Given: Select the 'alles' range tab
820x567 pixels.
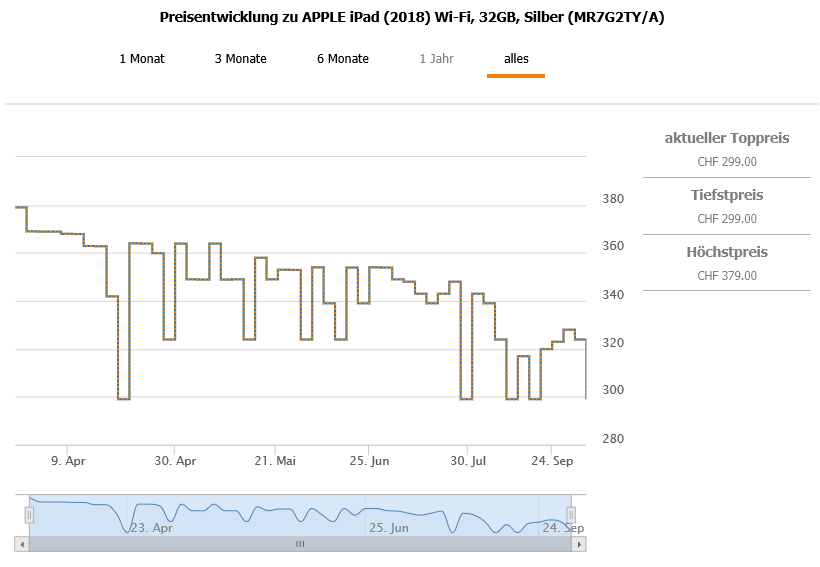Looking at the screenshot, I should [x=516, y=59].
